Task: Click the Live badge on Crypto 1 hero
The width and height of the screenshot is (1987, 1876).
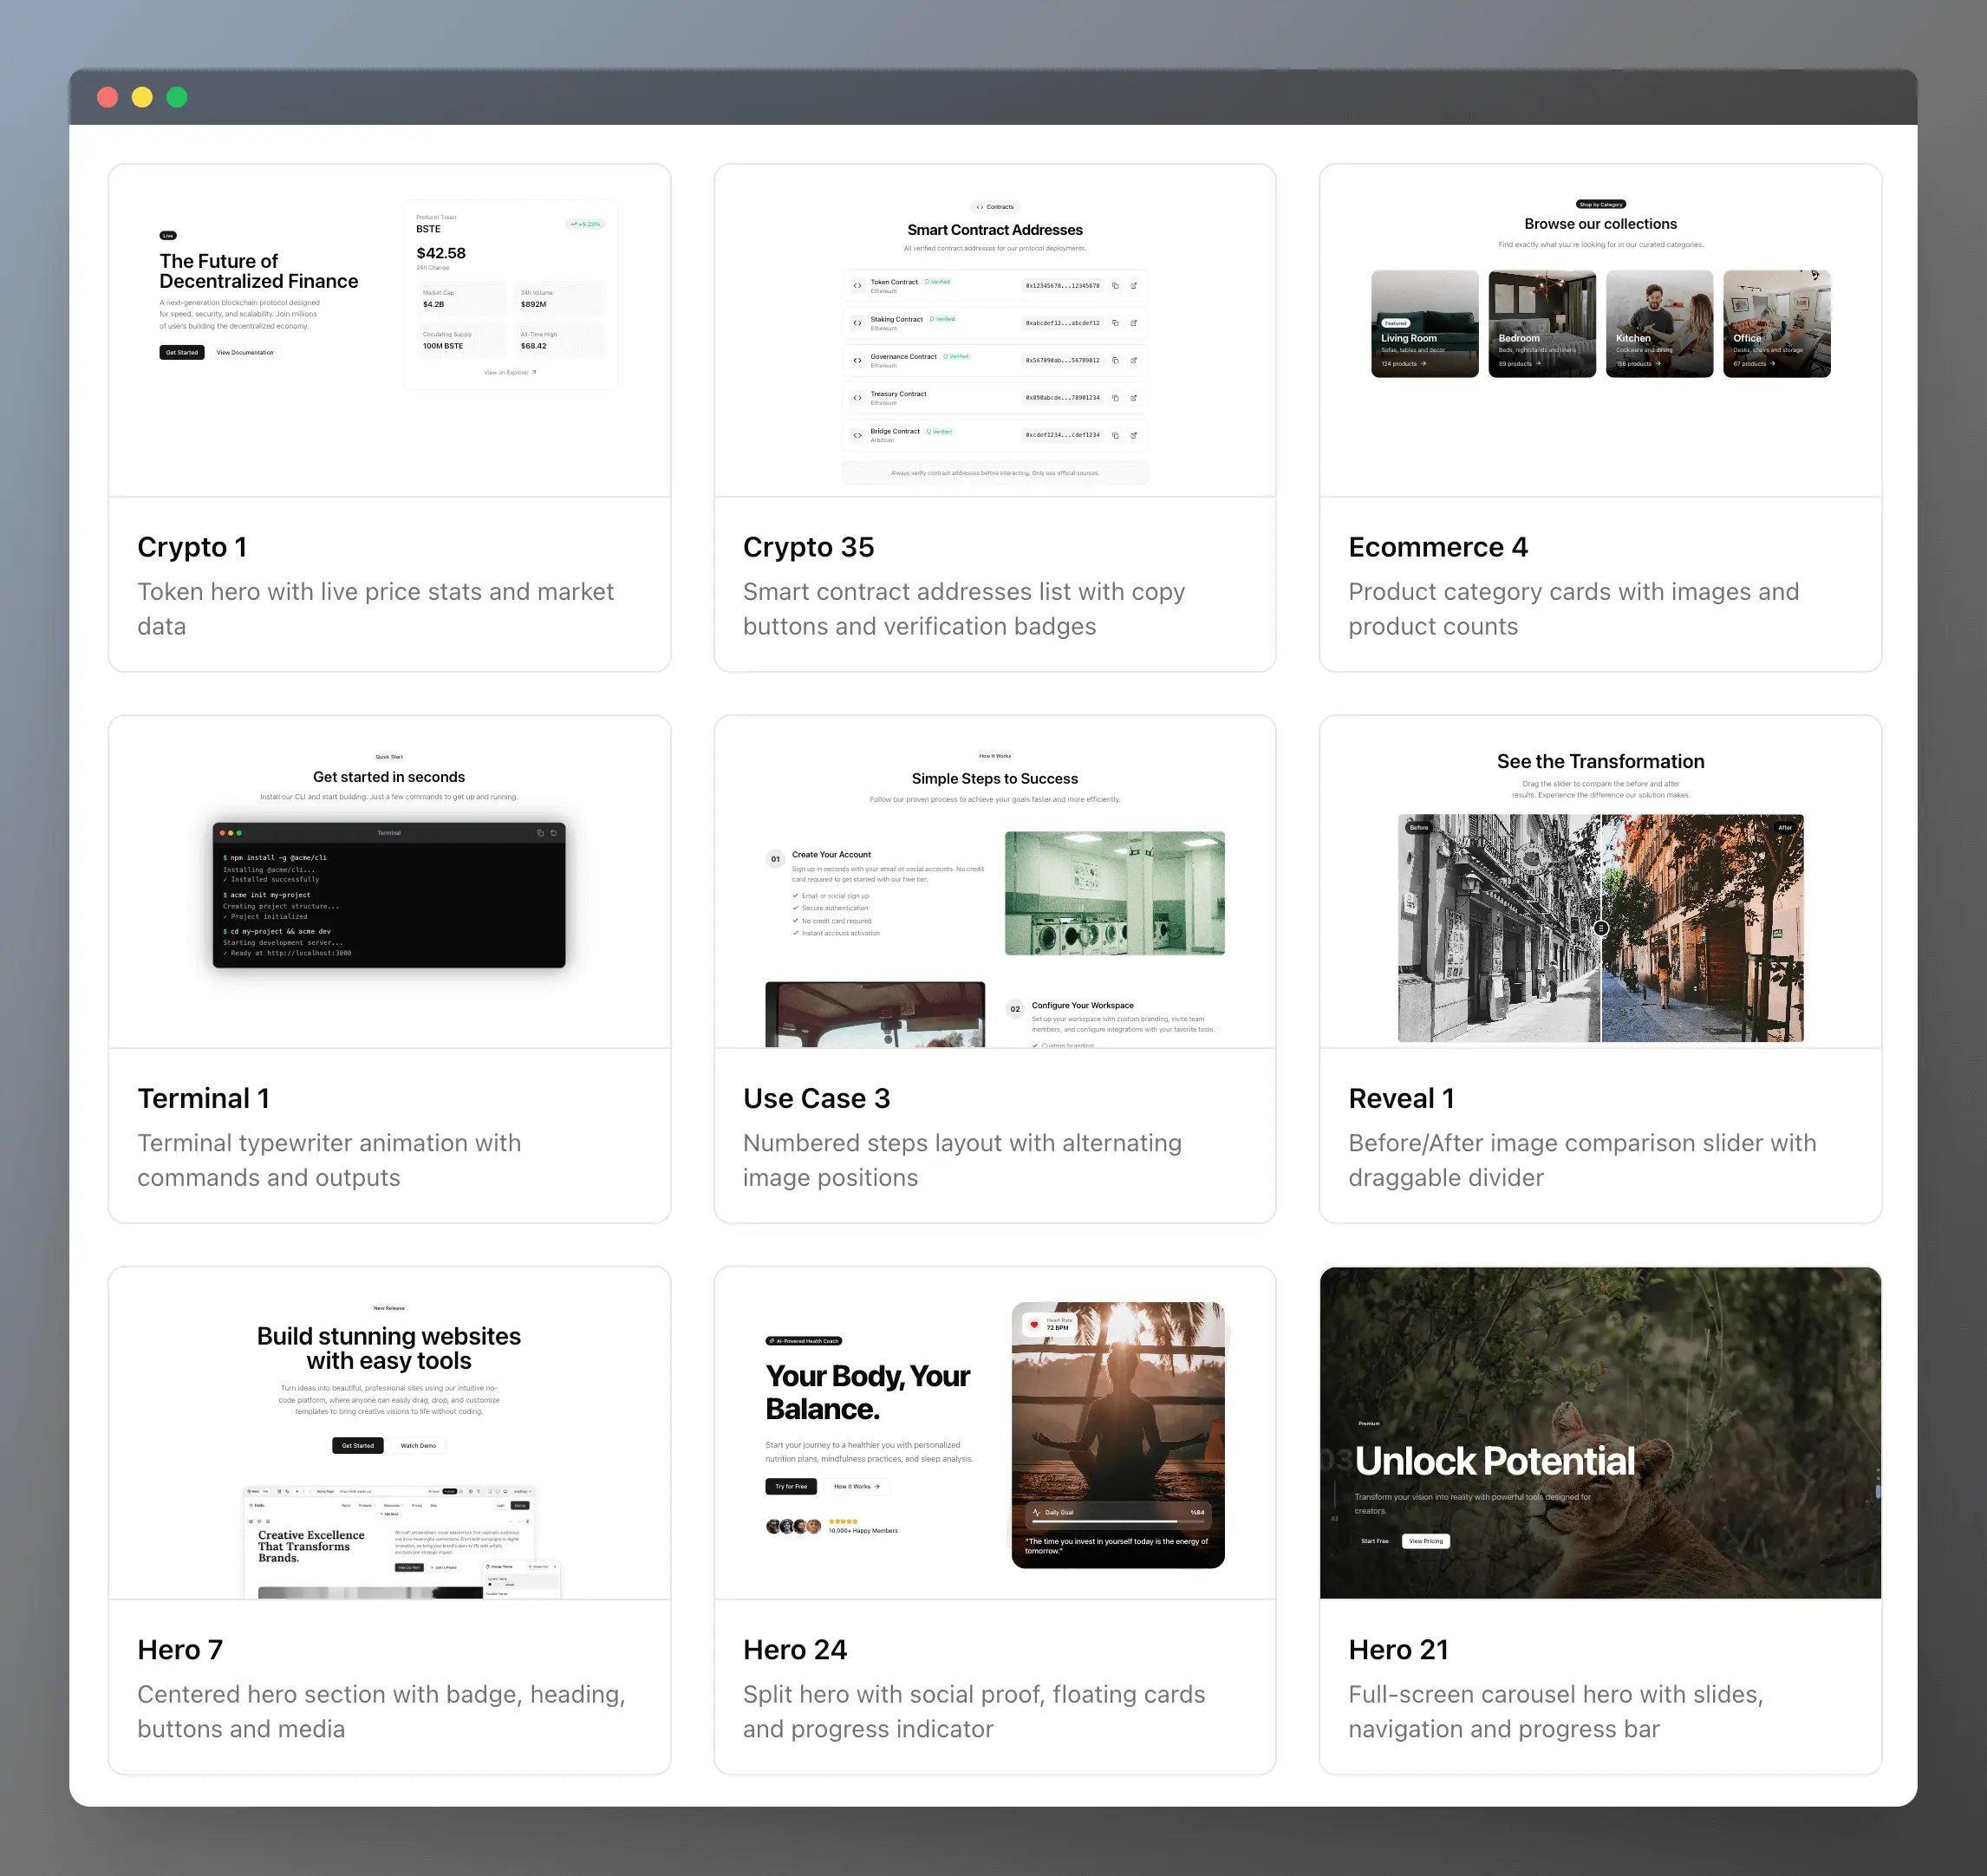Action: [x=168, y=236]
